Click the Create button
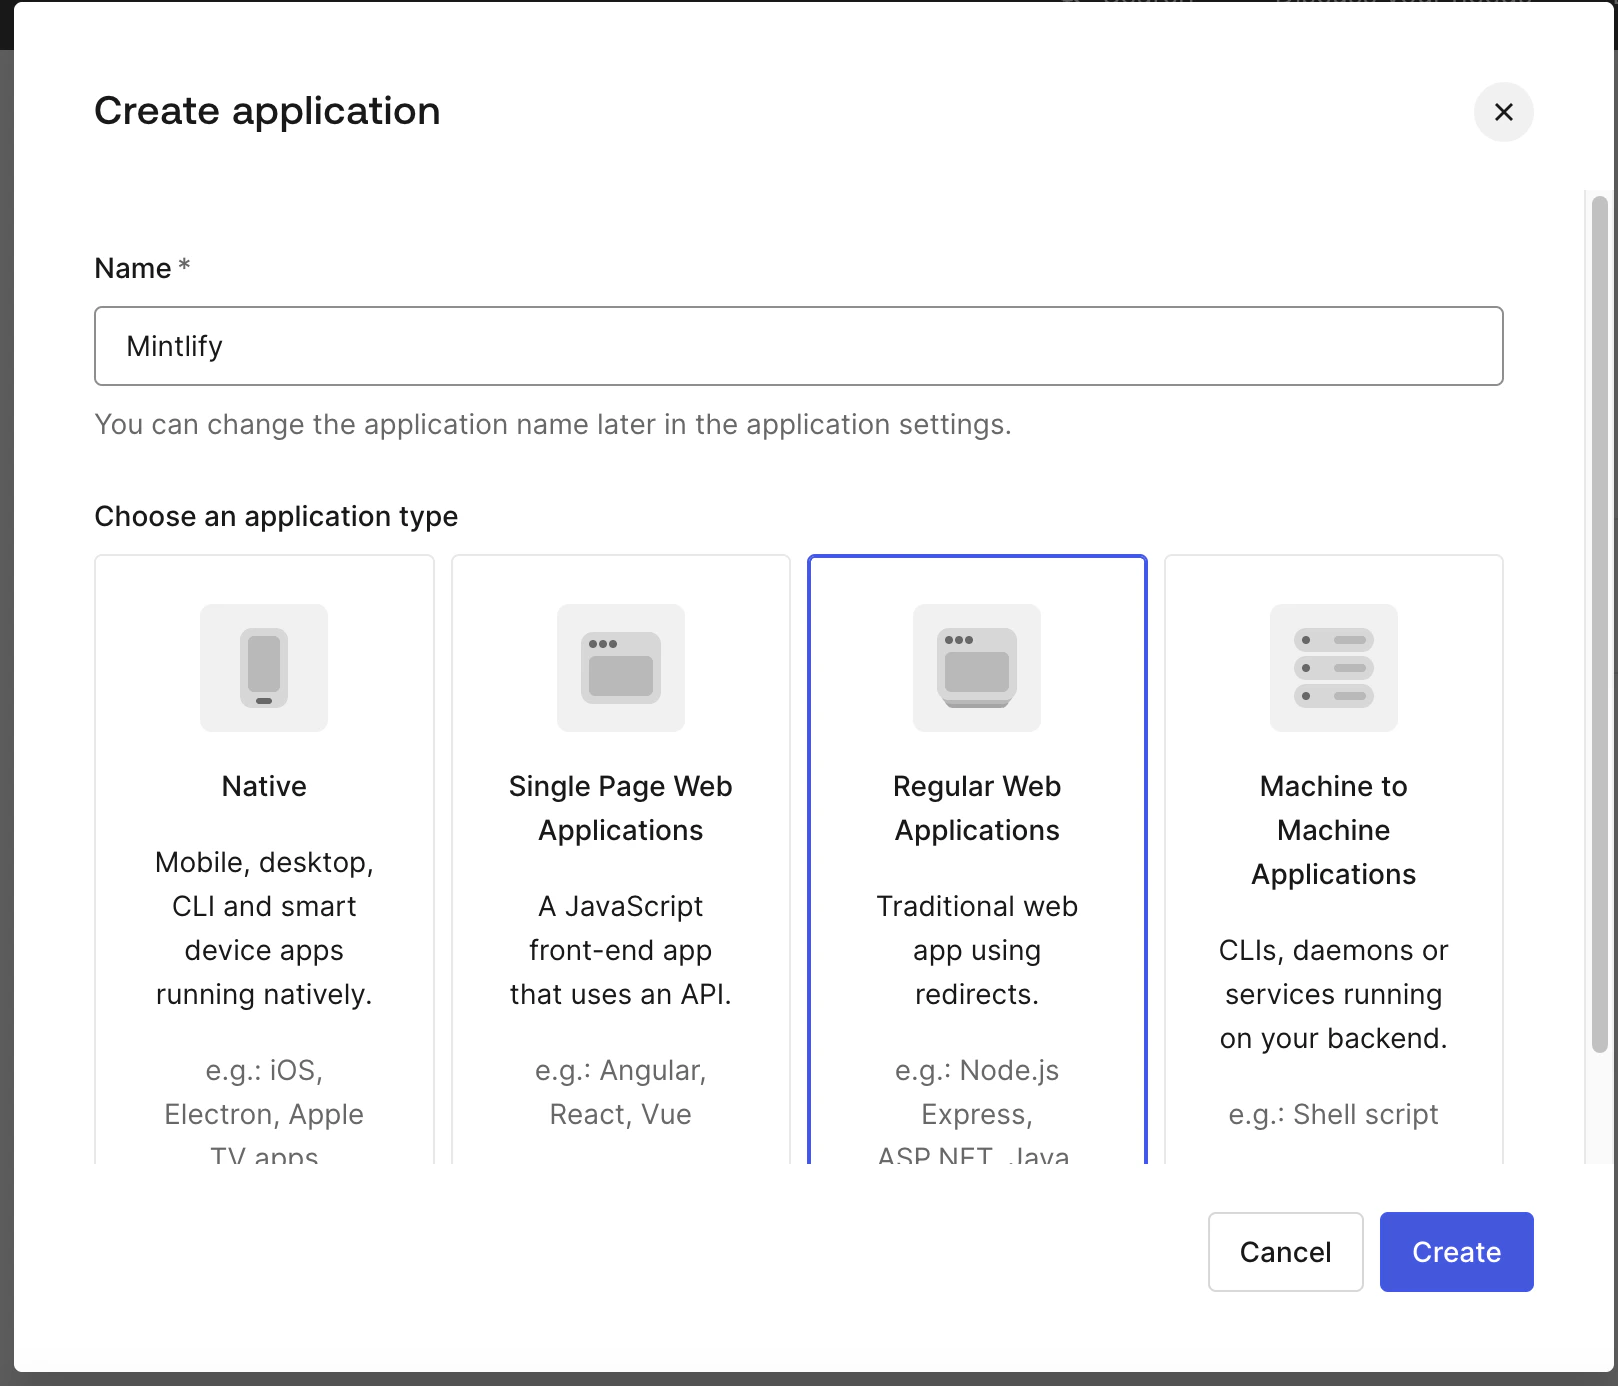 coord(1456,1251)
